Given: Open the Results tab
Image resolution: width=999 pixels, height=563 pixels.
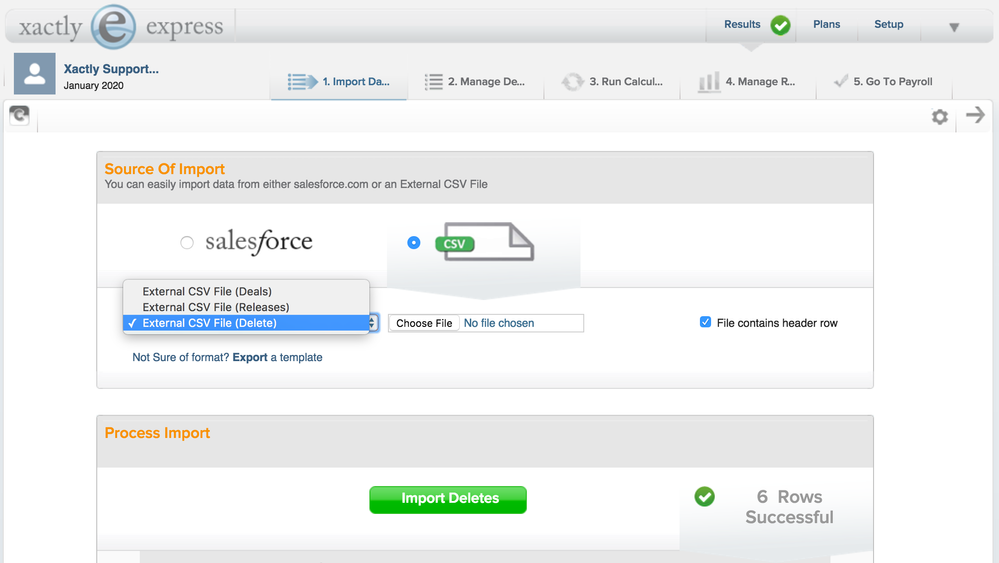Looking at the screenshot, I should click(742, 24).
